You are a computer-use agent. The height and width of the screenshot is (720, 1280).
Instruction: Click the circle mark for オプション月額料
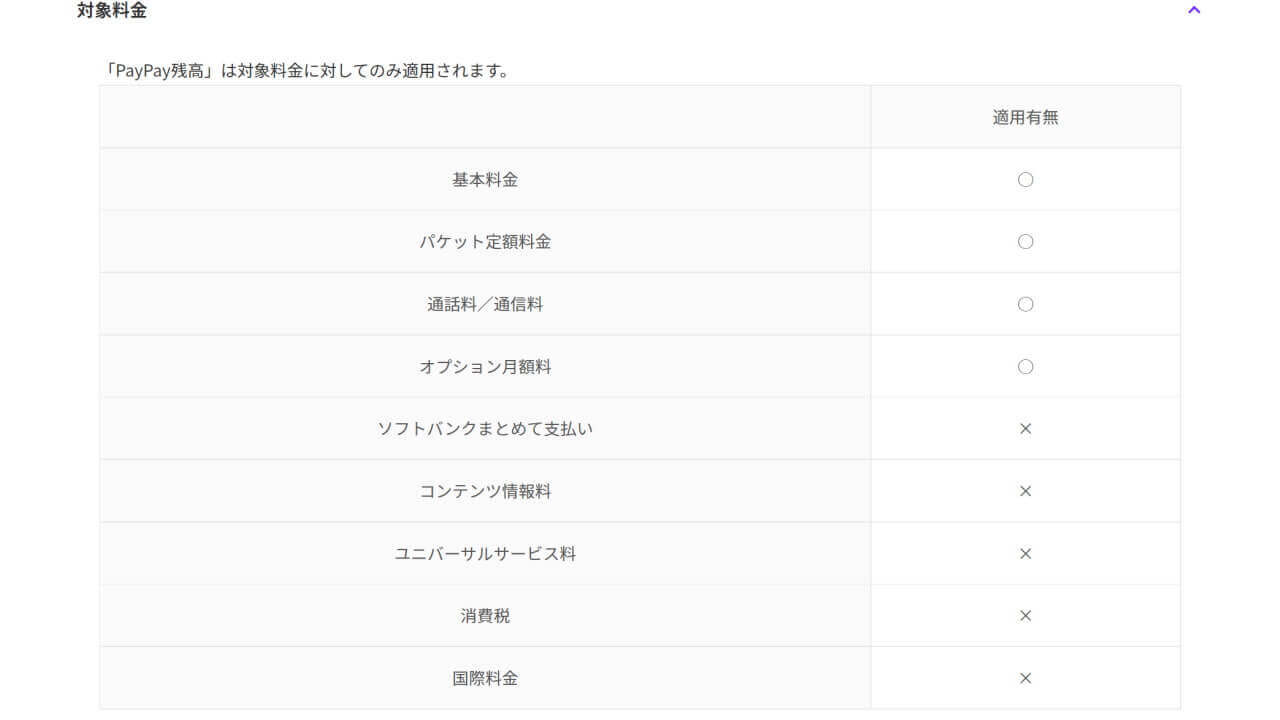click(x=1025, y=367)
